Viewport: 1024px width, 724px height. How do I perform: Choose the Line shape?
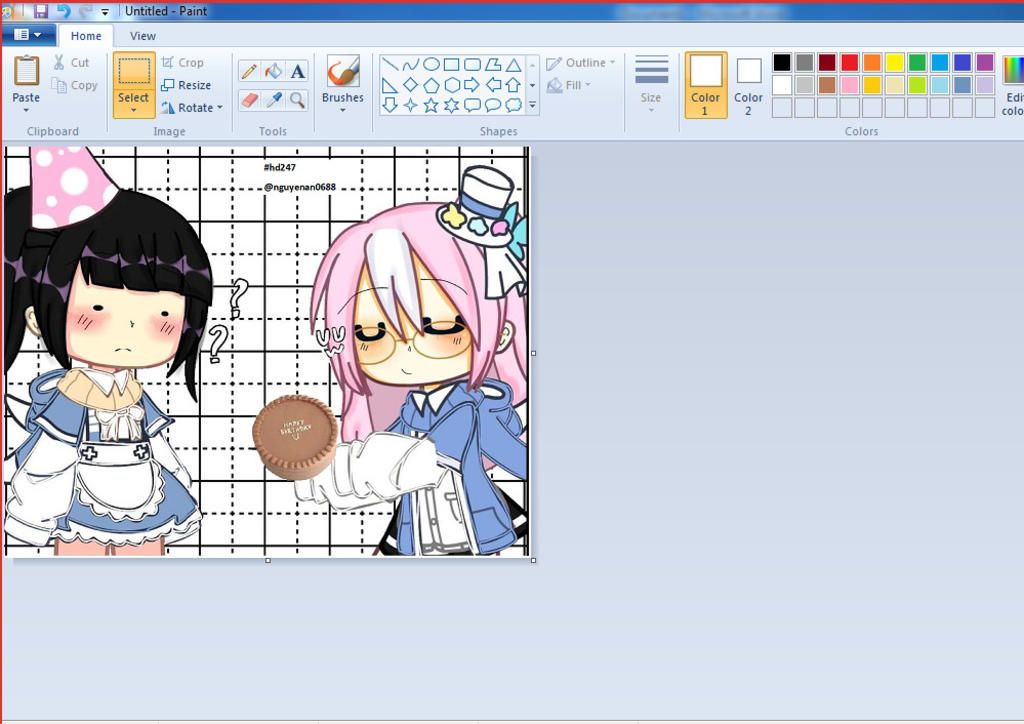(x=390, y=65)
